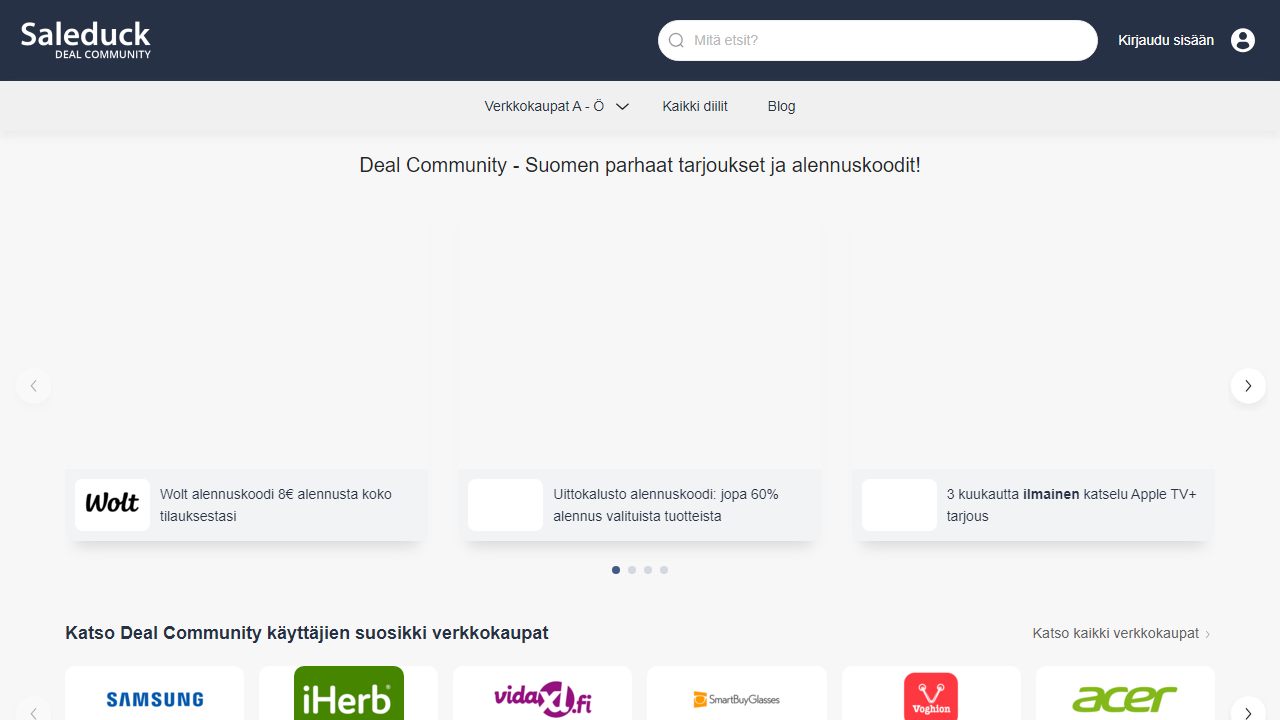Click the Samsung store logo
Image resolution: width=1280 pixels, height=720 pixels.
click(154, 700)
